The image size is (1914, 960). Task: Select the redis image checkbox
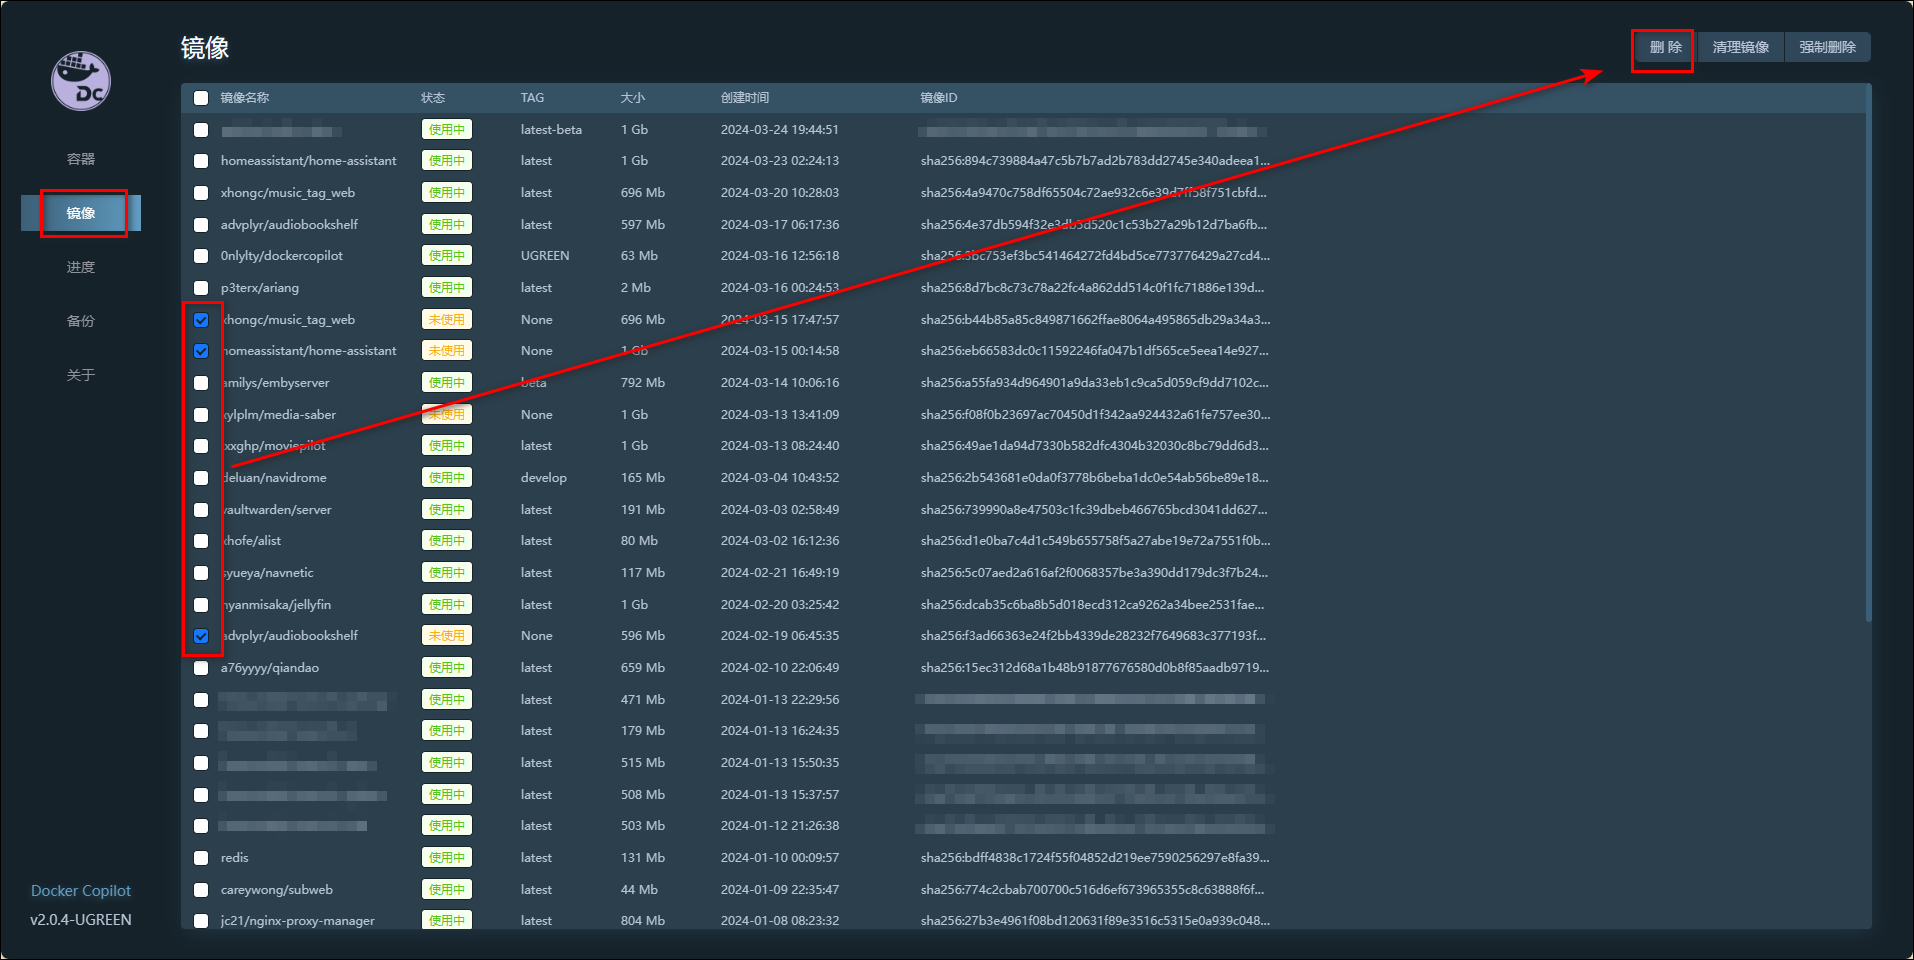click(x=201, y=858)
